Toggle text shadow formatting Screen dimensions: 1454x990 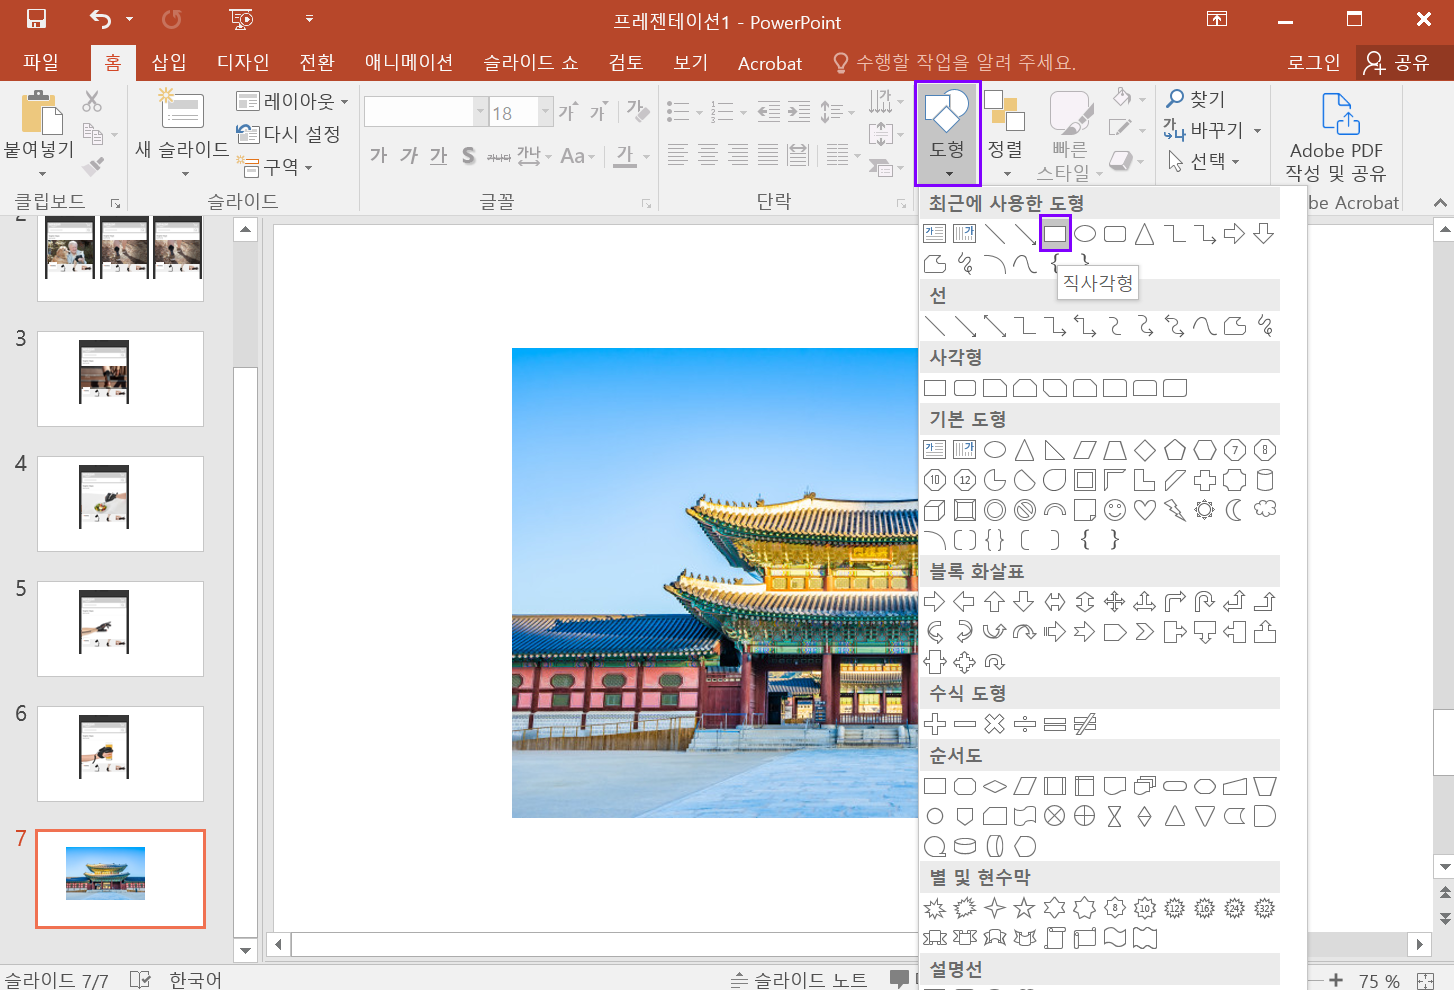click(x=469, y=155)
